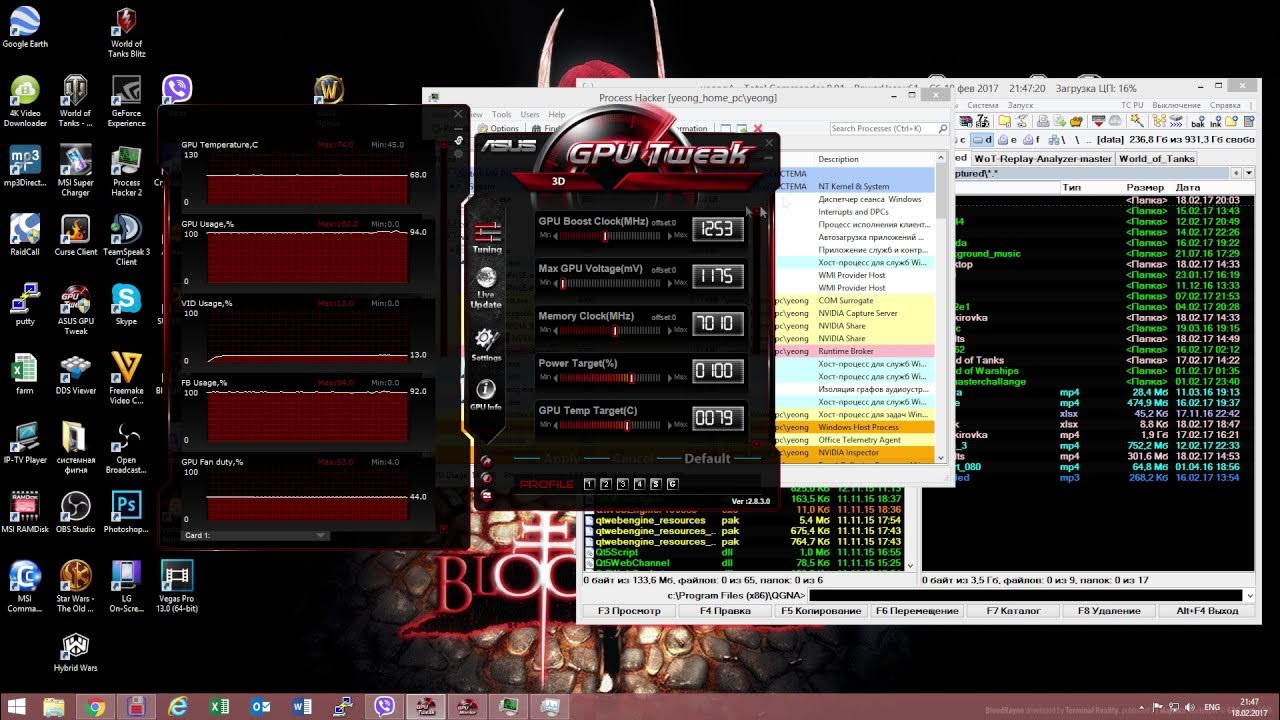Switch to the World_of_Tanks tab
The image size is (1280, 720).
pos(1156,158)
